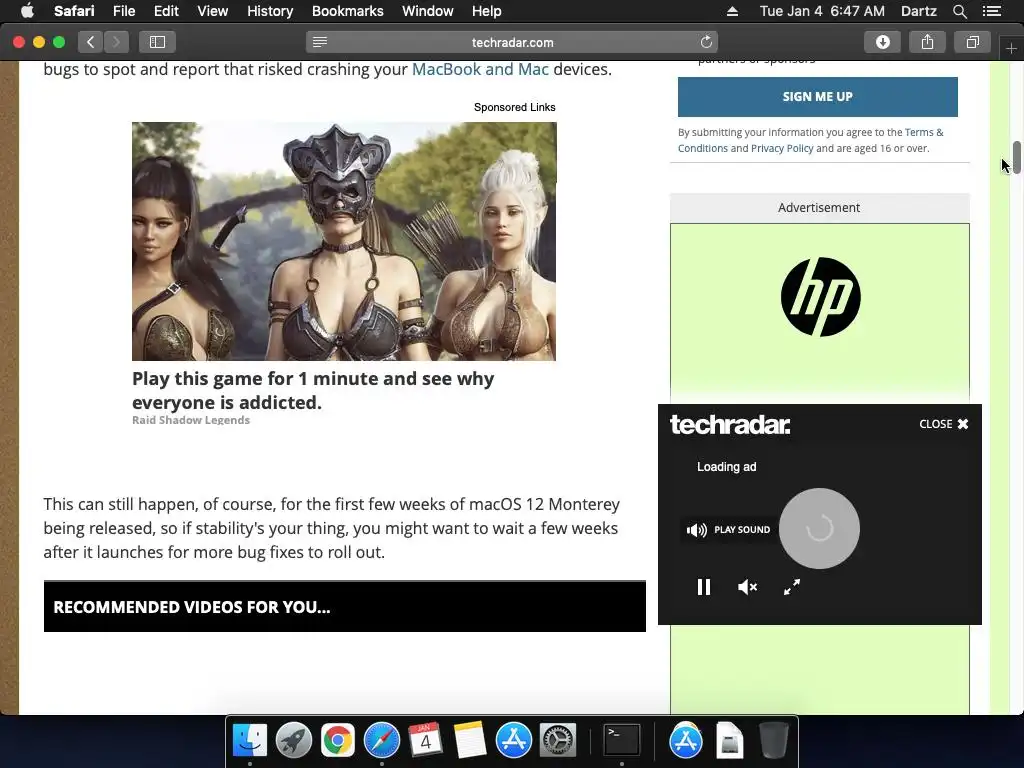Expand video player to fullscreen

(x=792, y=587)
